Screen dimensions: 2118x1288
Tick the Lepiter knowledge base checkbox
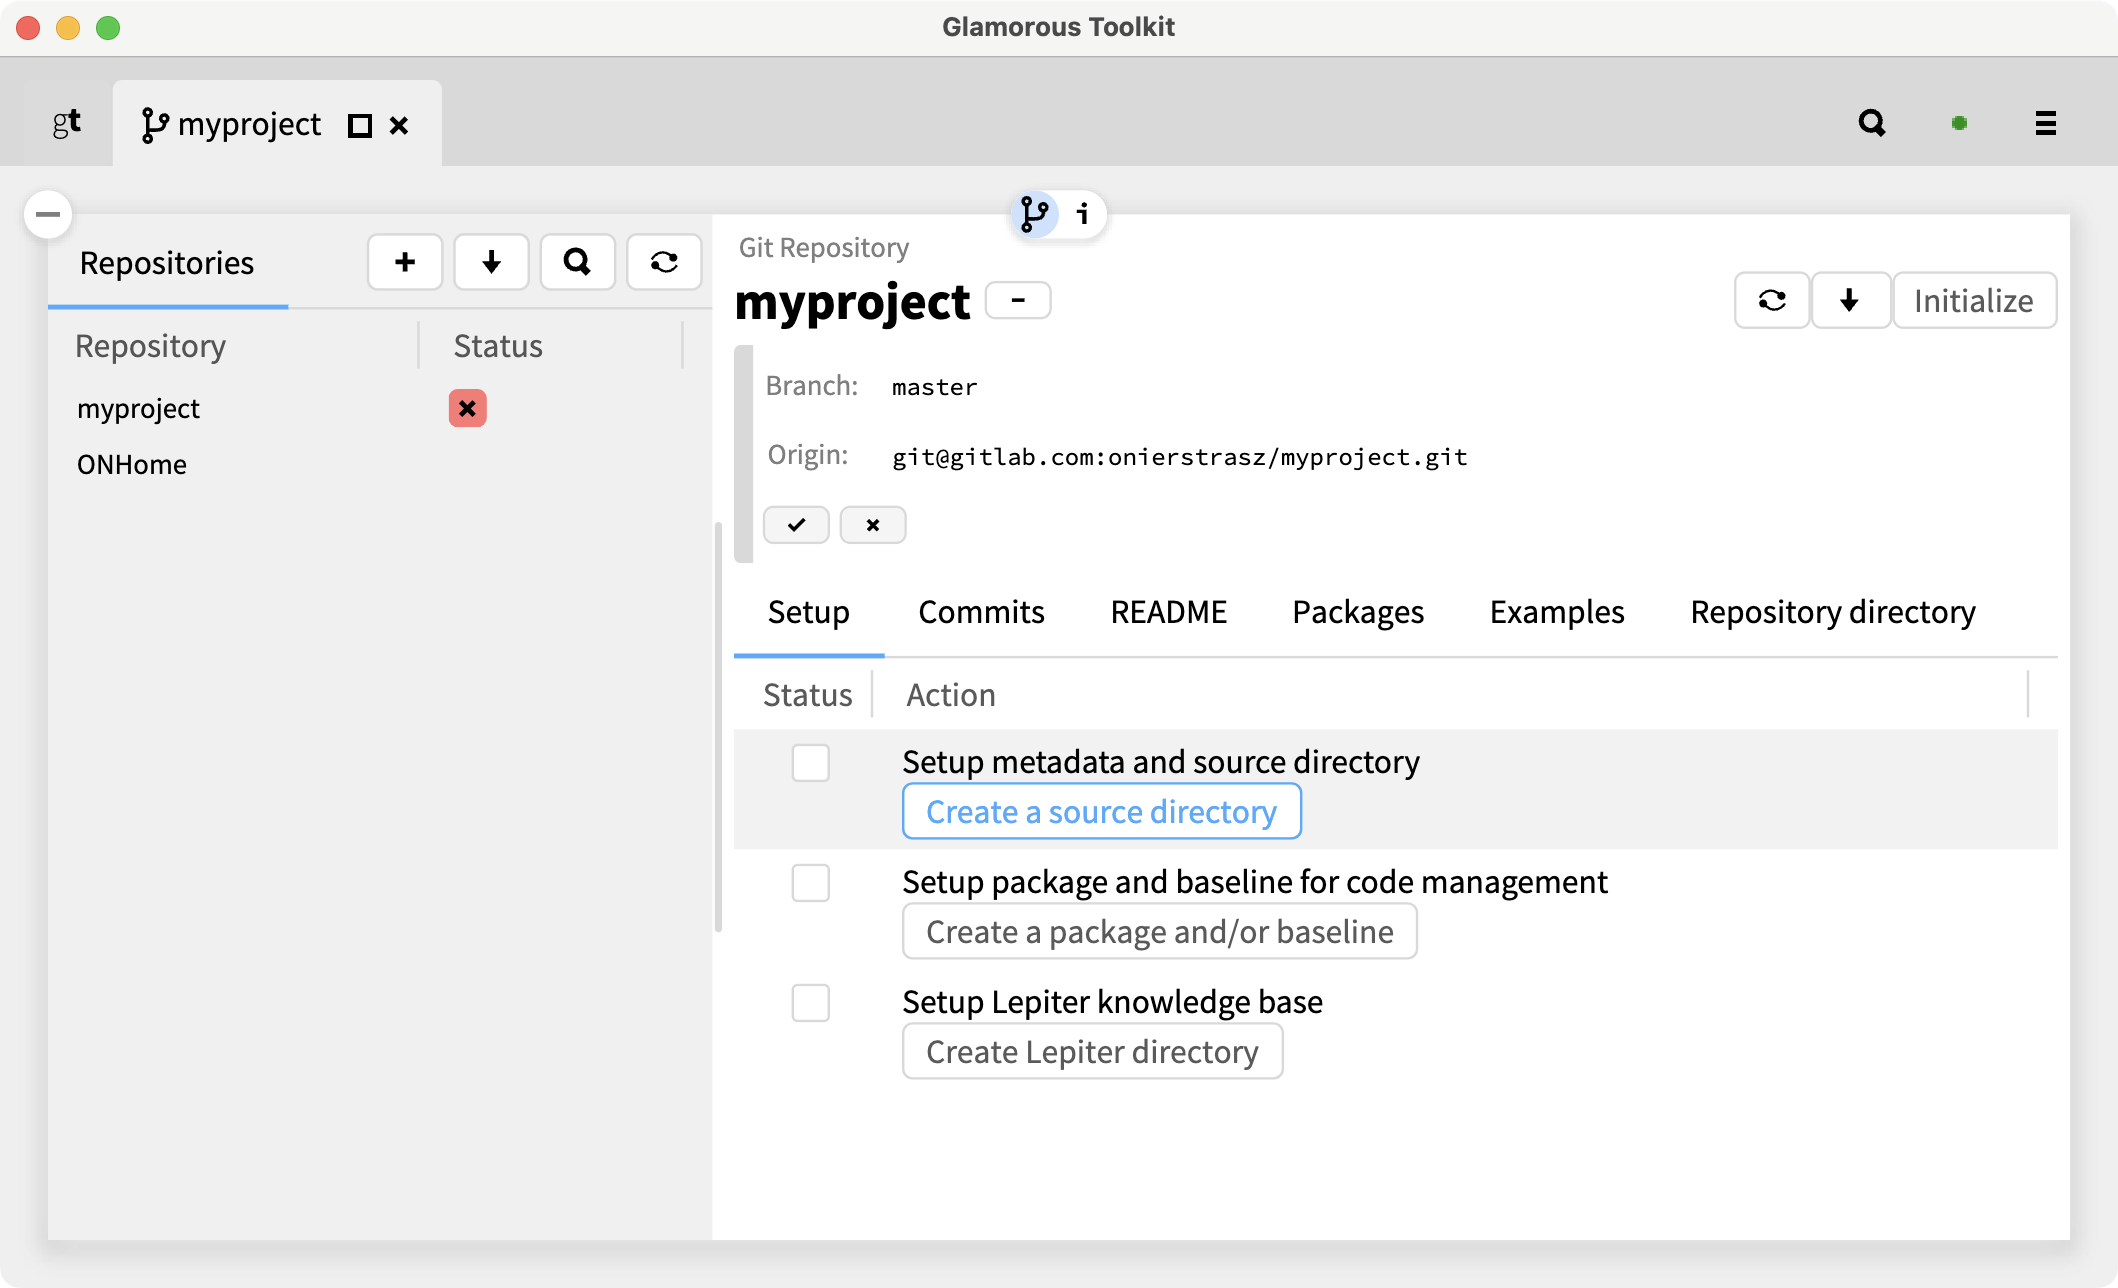pos(811,1003)
